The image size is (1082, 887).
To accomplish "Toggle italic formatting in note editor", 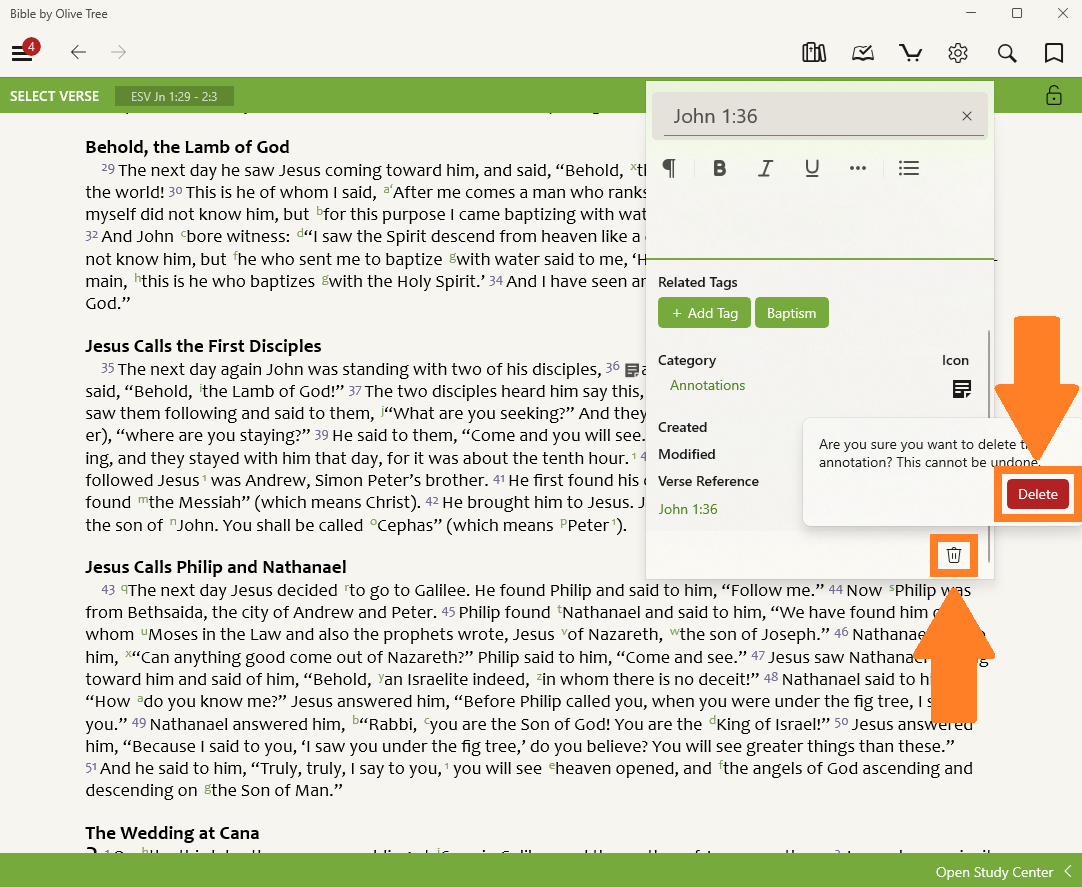I will (x=765, y=168).
